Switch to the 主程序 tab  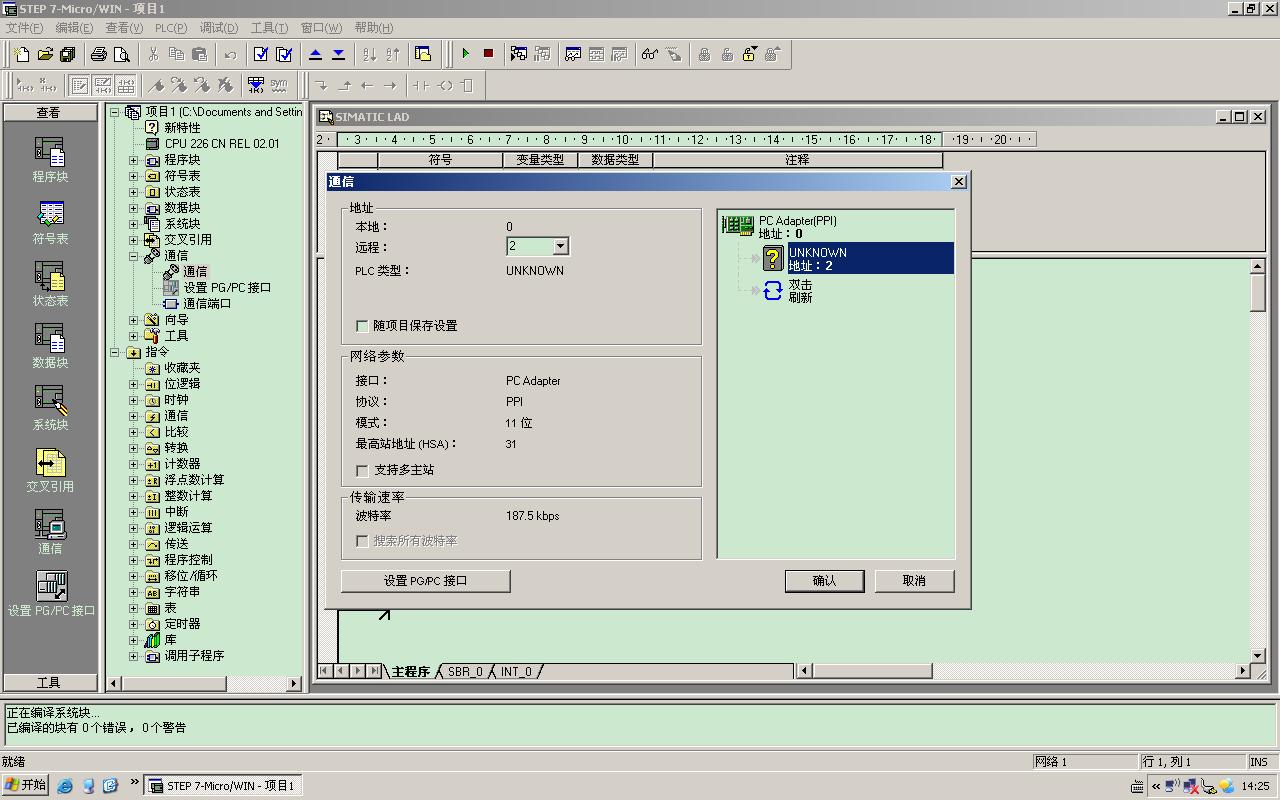pos(410,672)
